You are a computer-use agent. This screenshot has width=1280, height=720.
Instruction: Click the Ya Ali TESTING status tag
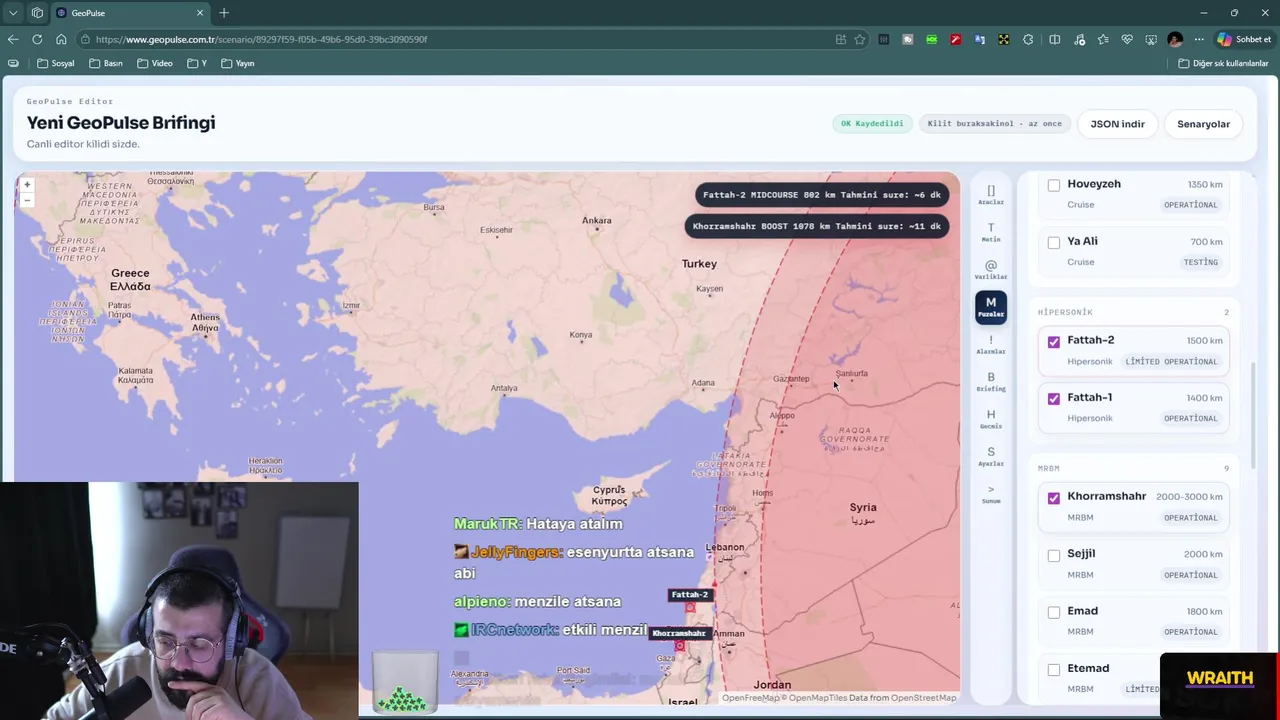click(1200, 262)
